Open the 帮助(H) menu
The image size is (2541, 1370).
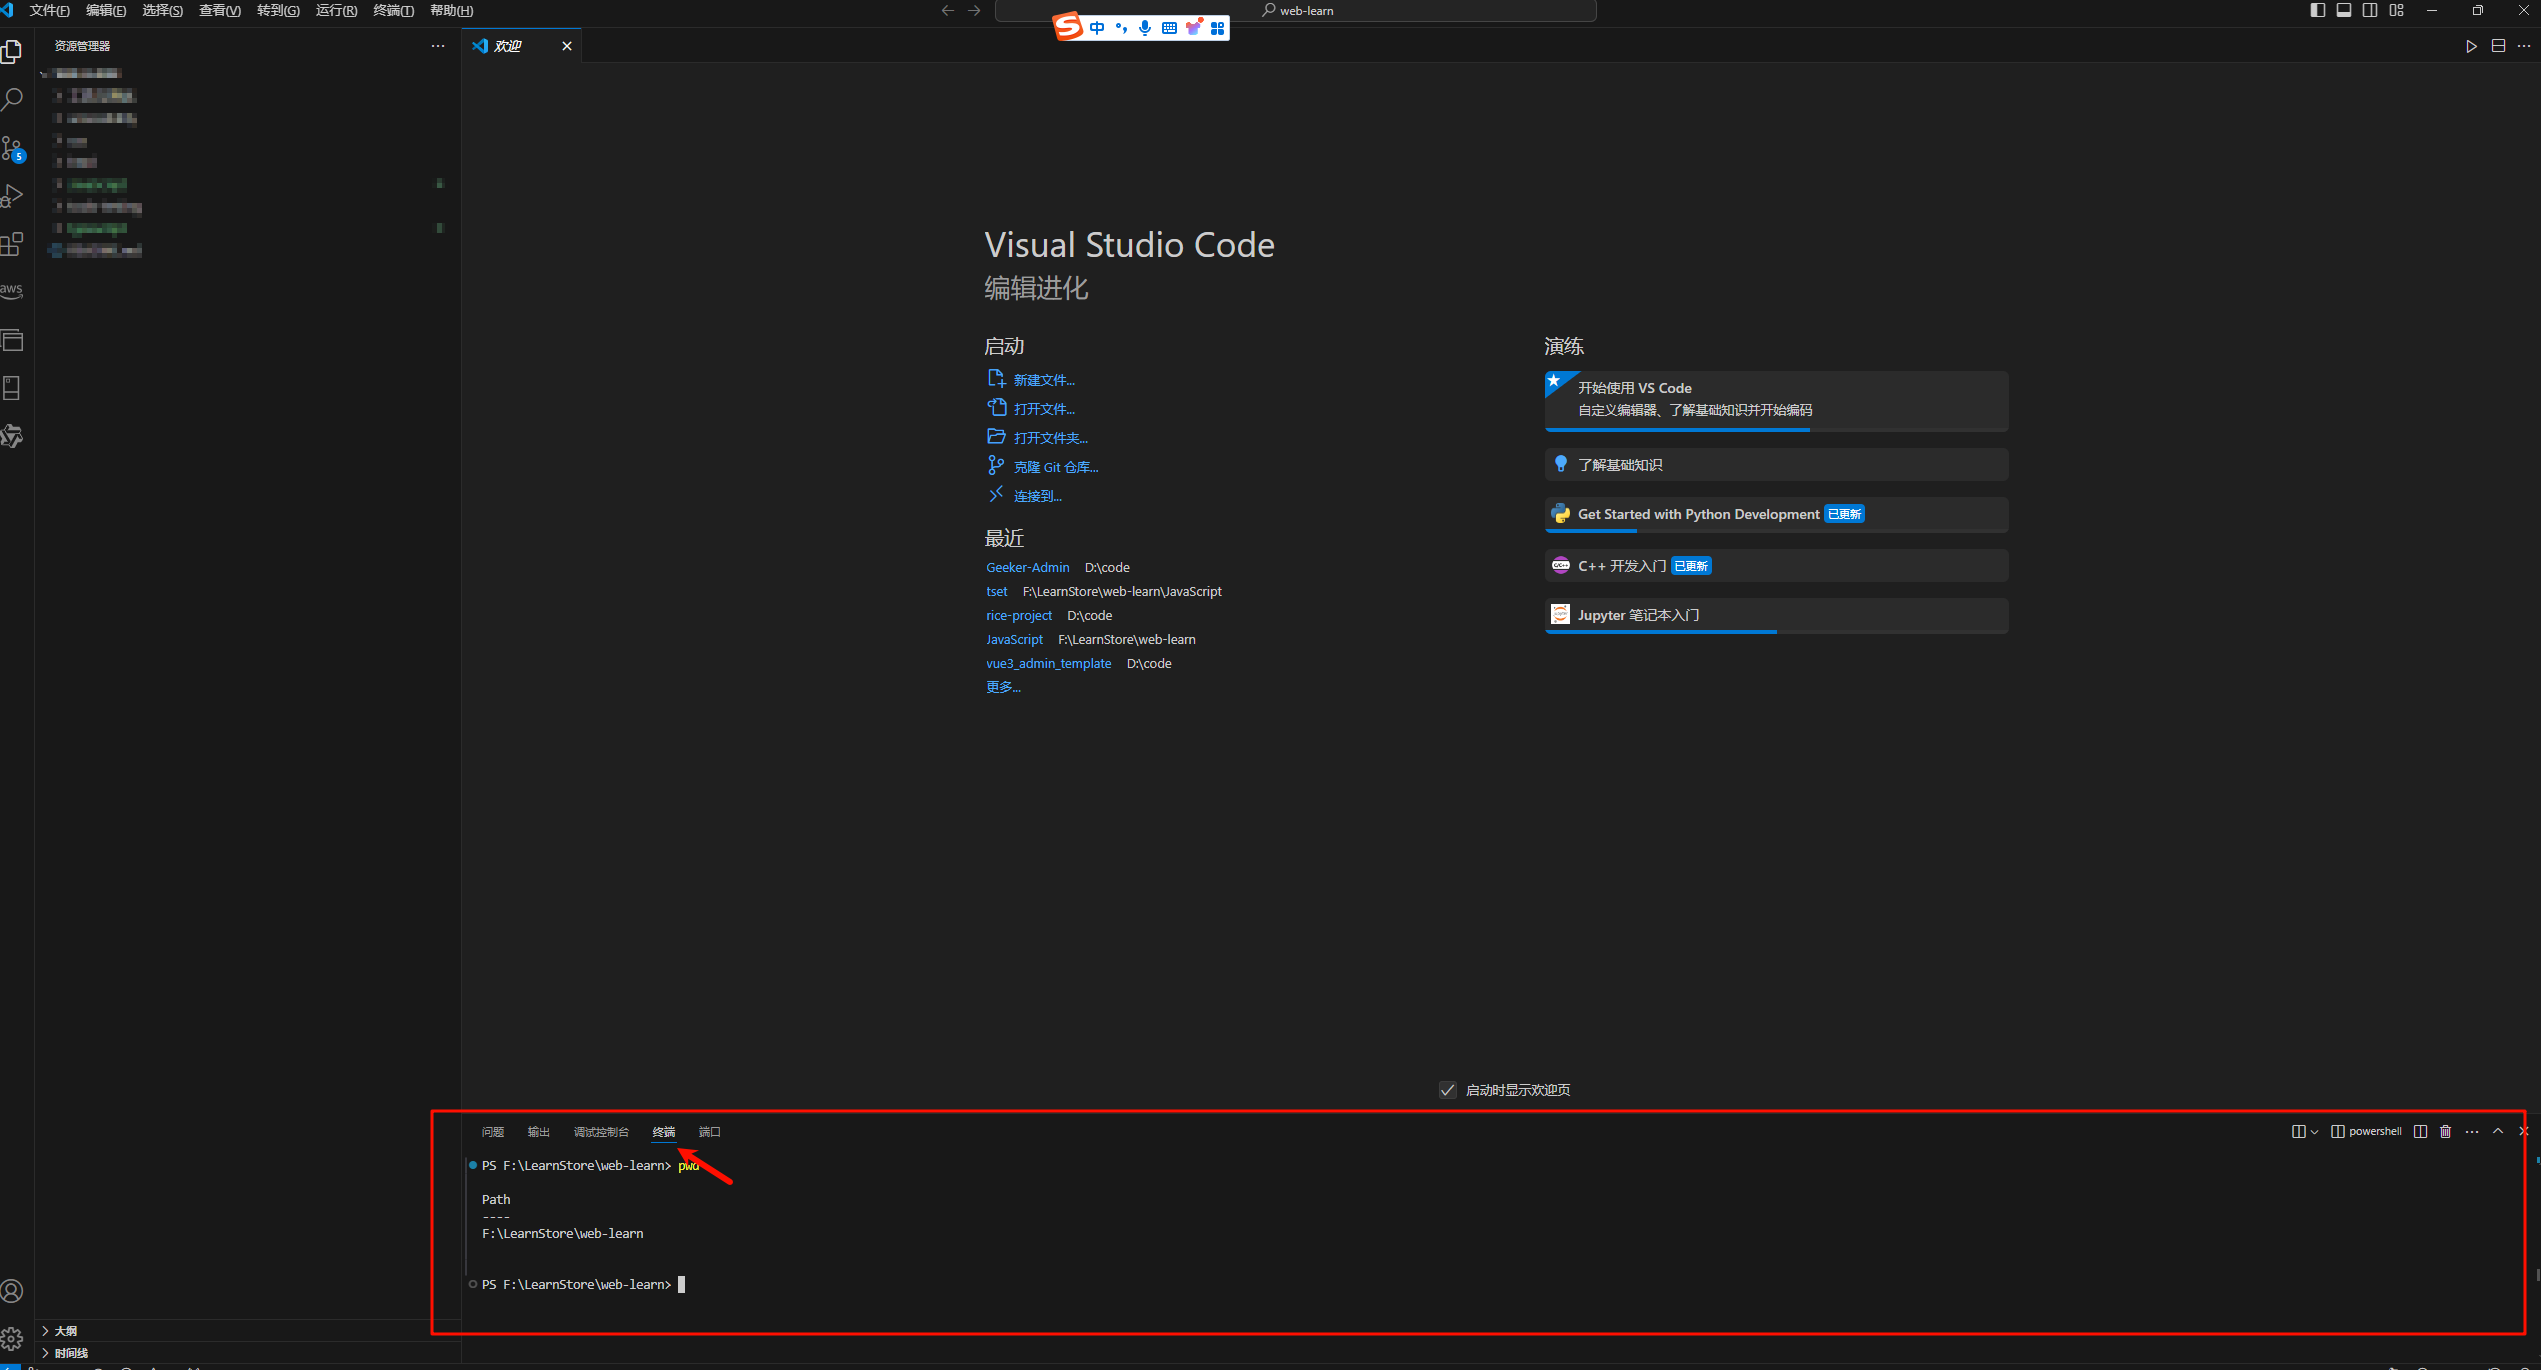(451, 10)
